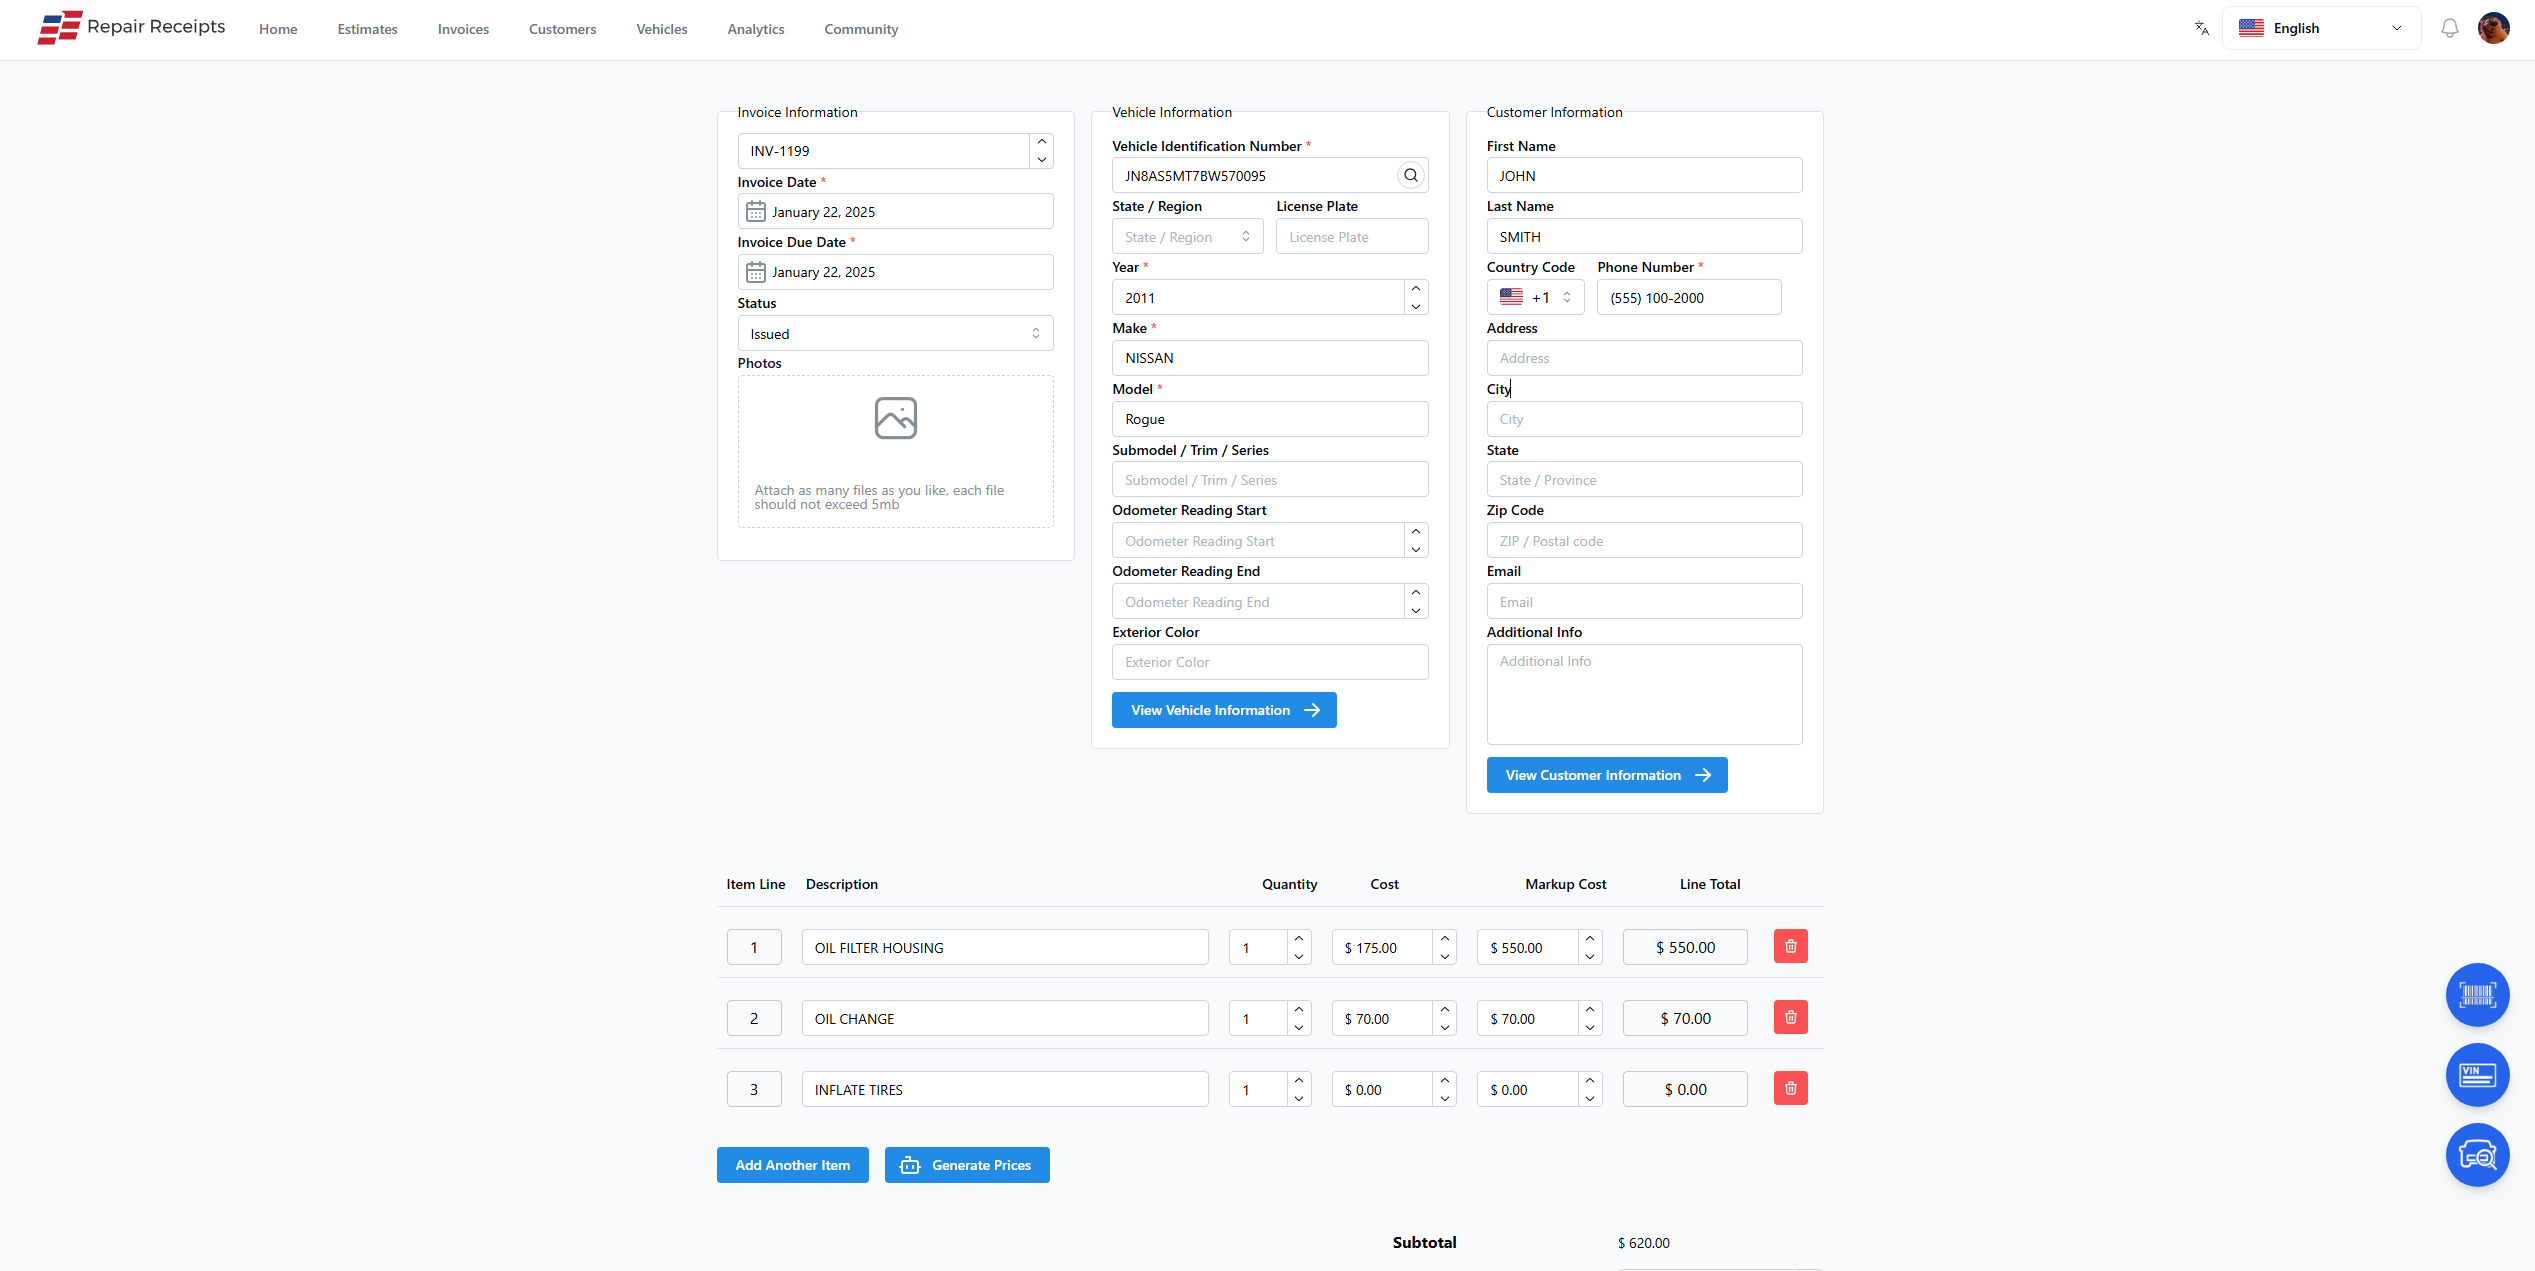The width and height of the screenshot is (2535, 1271).
Task: Open the translate language icon
Action: tap(2201, 28)
